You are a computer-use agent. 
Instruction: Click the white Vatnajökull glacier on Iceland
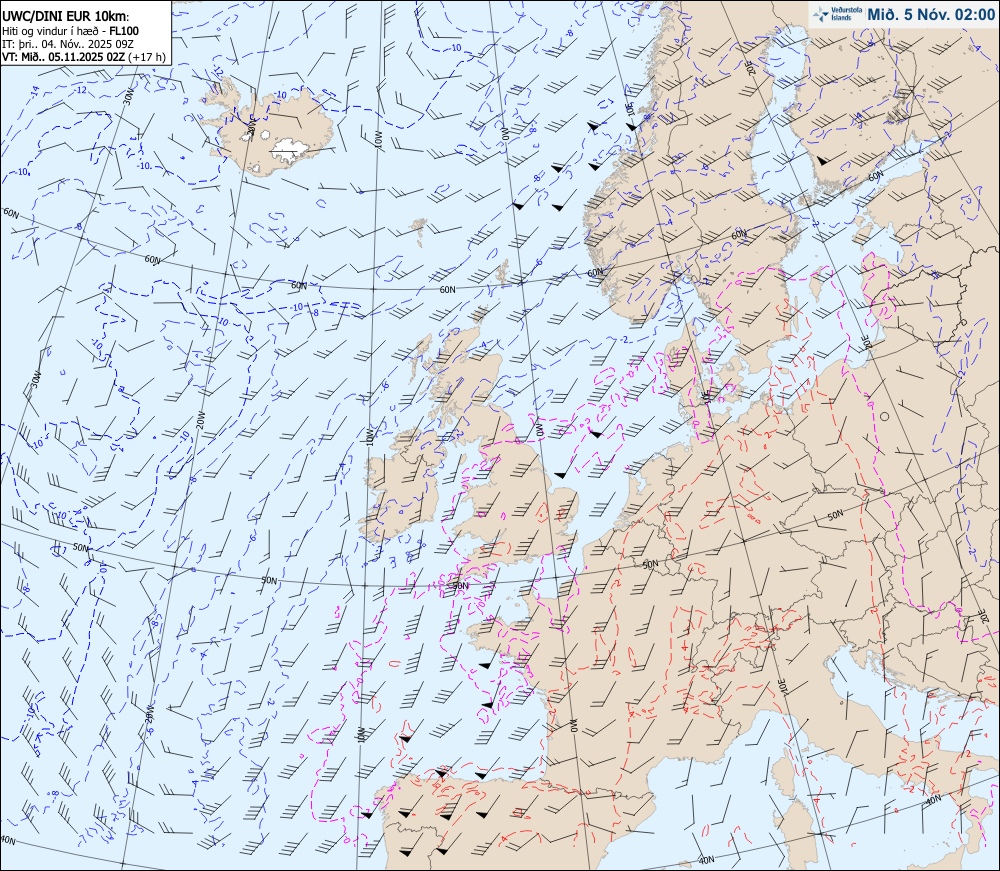pyautogui.click(x=290, y=150)
